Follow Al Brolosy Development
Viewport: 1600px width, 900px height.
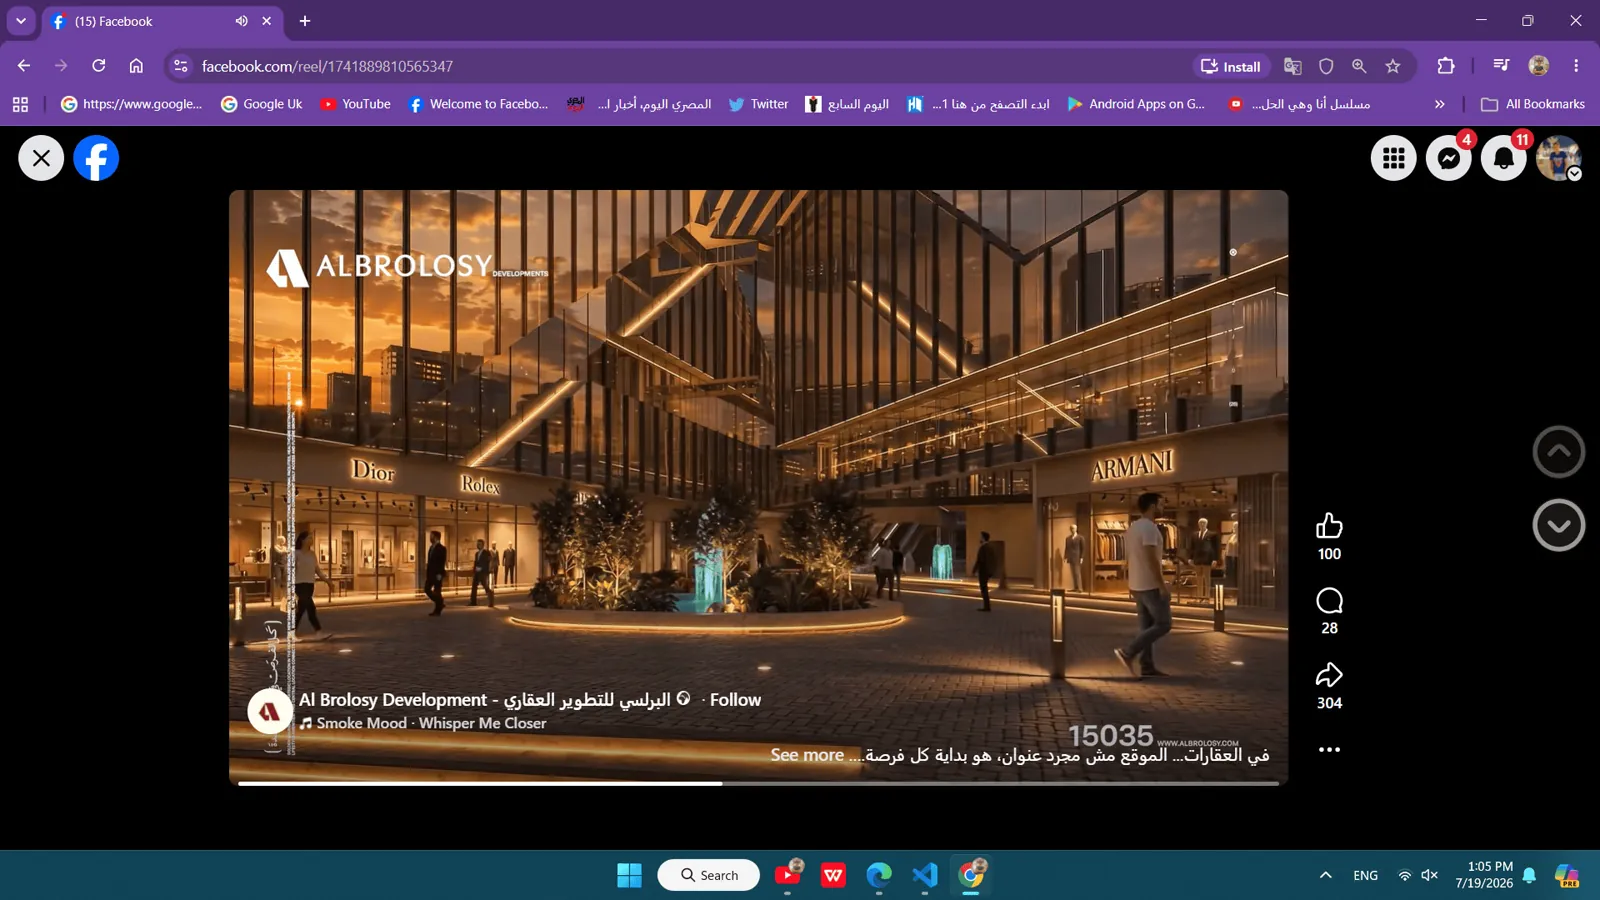[x=735, y=700]
